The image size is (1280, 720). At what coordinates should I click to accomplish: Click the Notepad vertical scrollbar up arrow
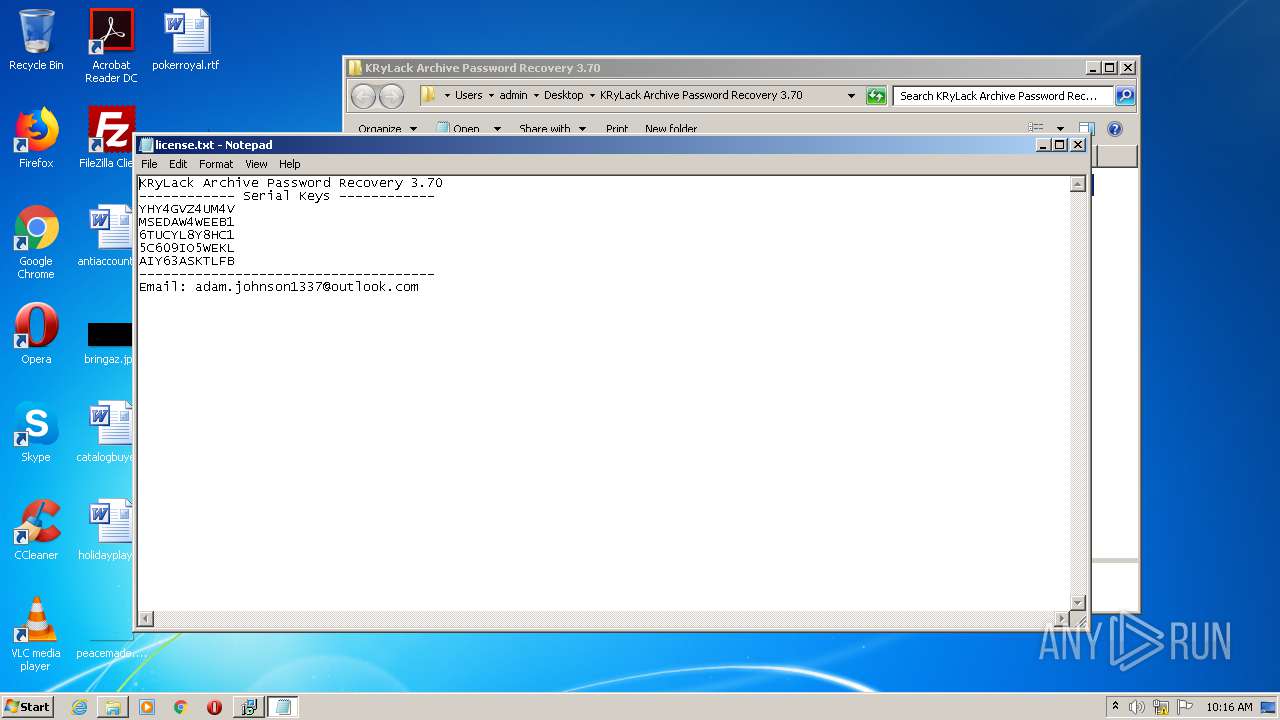click(1078, 184)
